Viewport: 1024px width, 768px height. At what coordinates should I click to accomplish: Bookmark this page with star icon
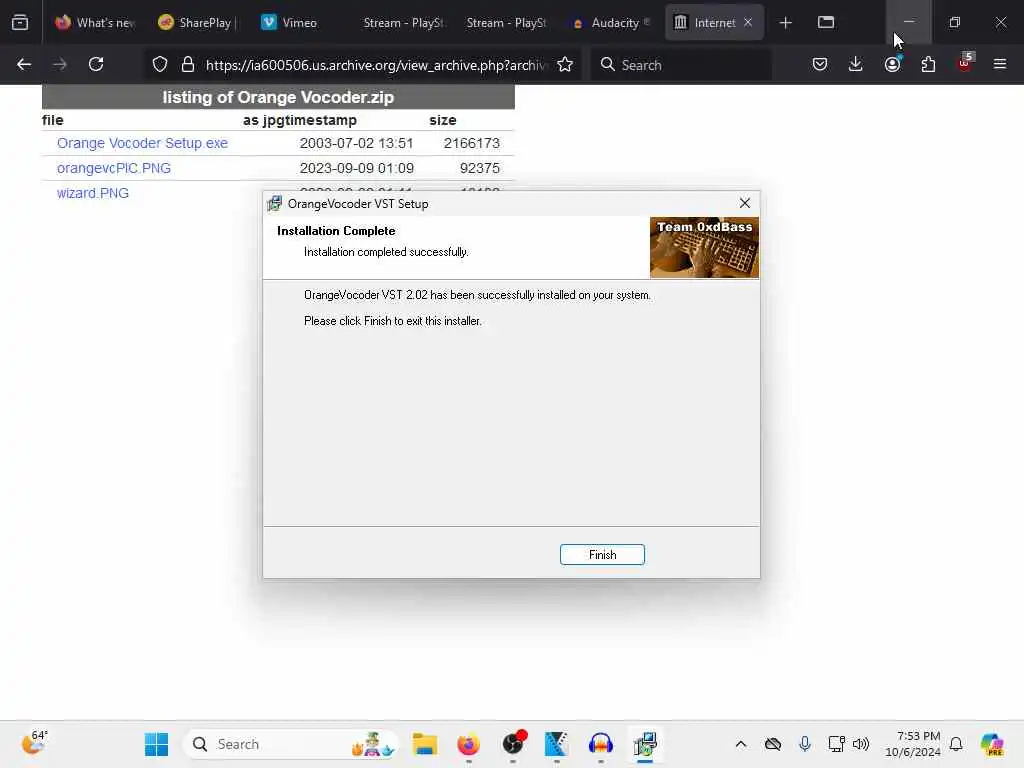point(565,64)
